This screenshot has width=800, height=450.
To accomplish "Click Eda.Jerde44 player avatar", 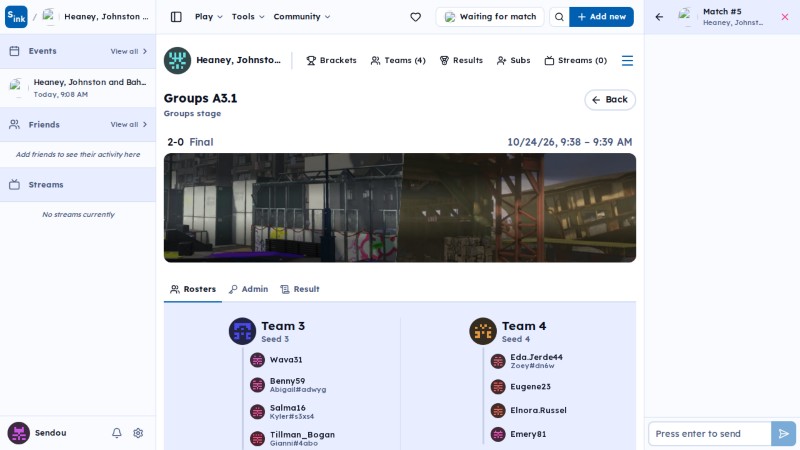I will click(x=498, y=361).
